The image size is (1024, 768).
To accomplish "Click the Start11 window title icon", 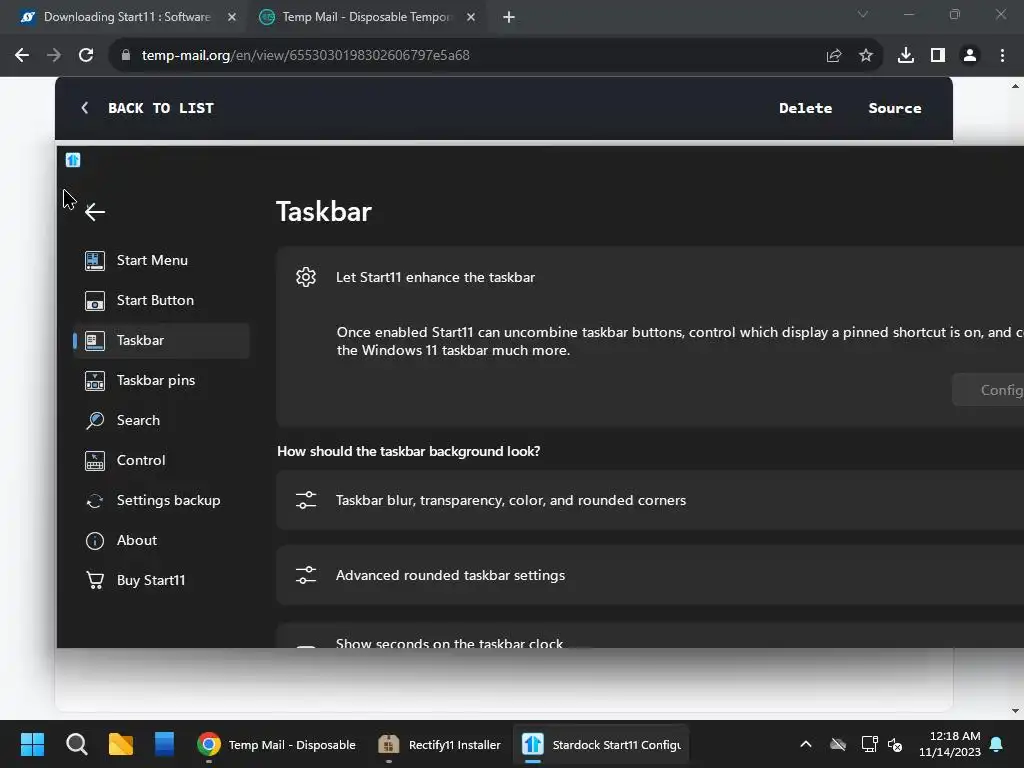I will click(x=72, y=160).
